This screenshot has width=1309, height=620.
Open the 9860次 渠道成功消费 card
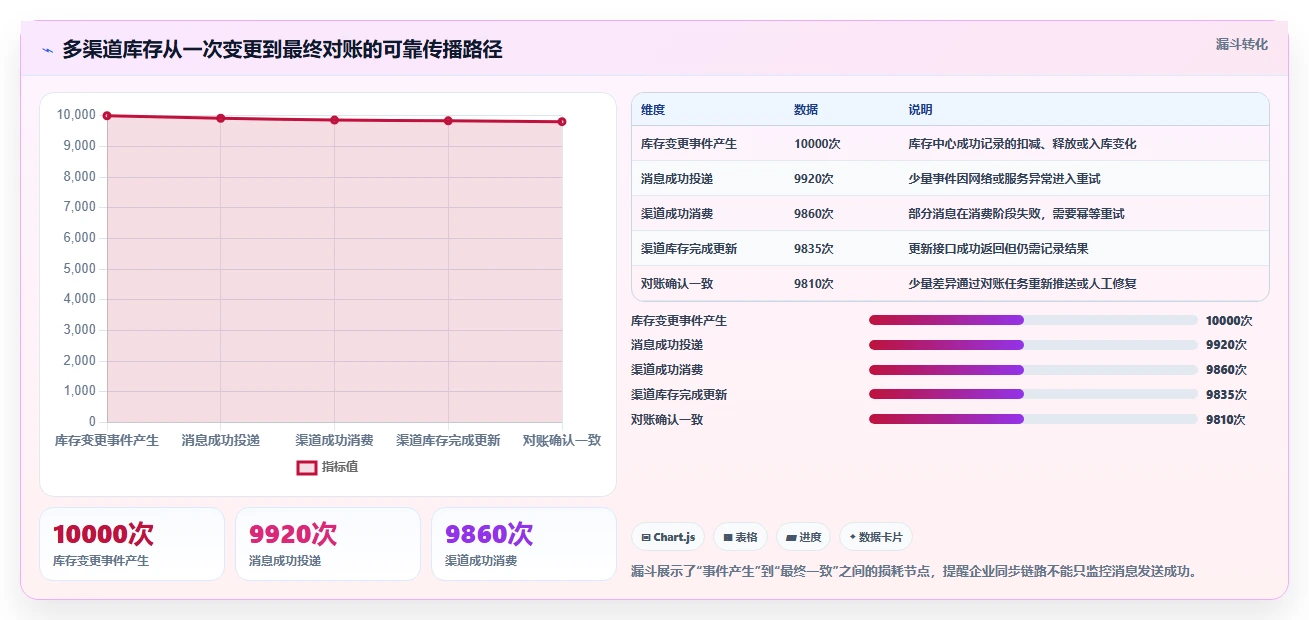tap(524, 544)
